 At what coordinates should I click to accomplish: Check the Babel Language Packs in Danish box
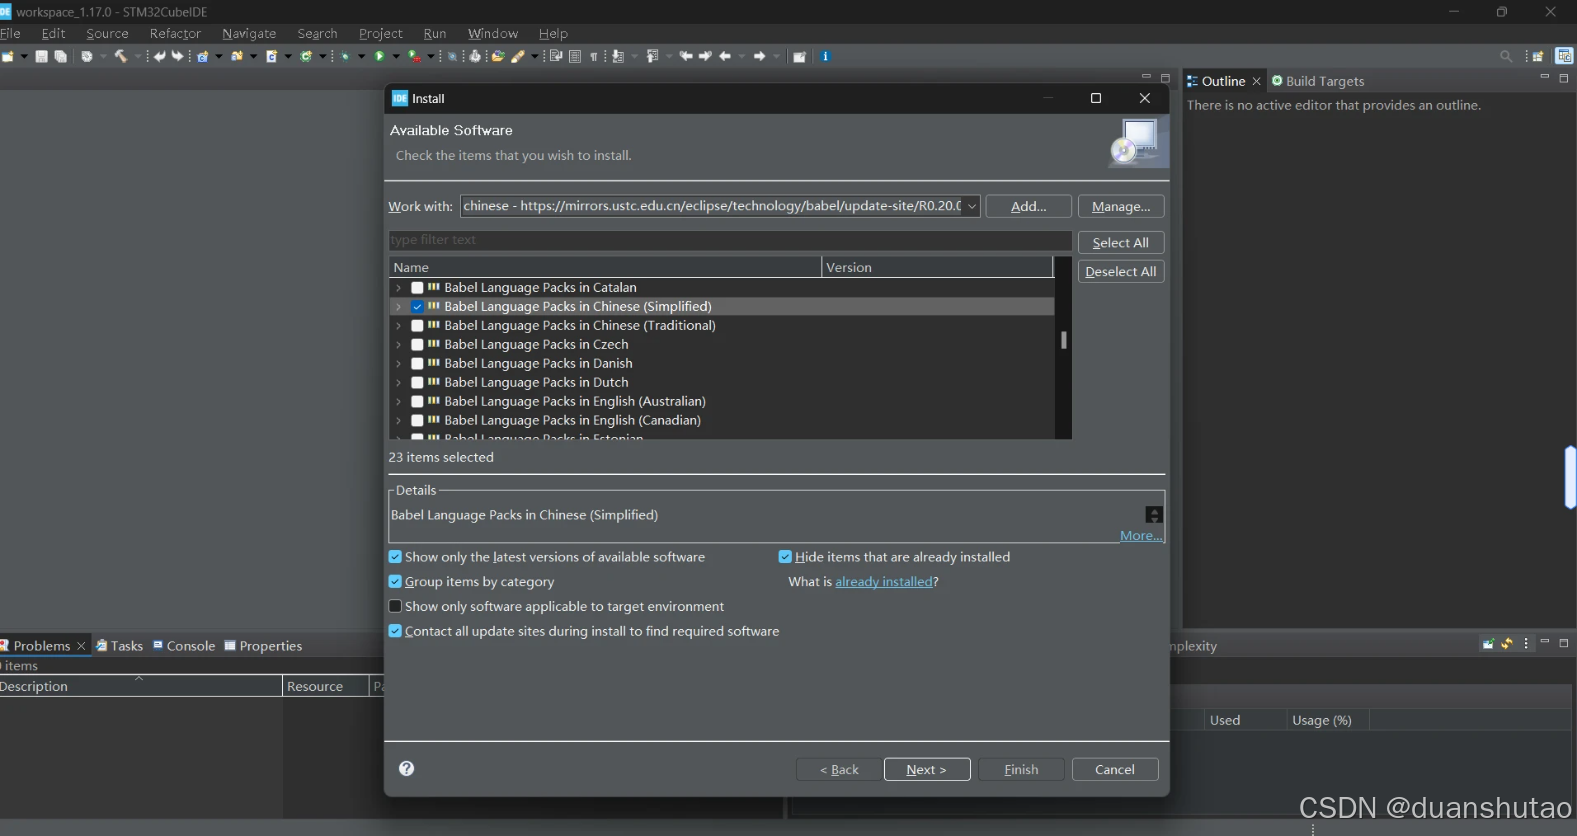tap(417, 363)
